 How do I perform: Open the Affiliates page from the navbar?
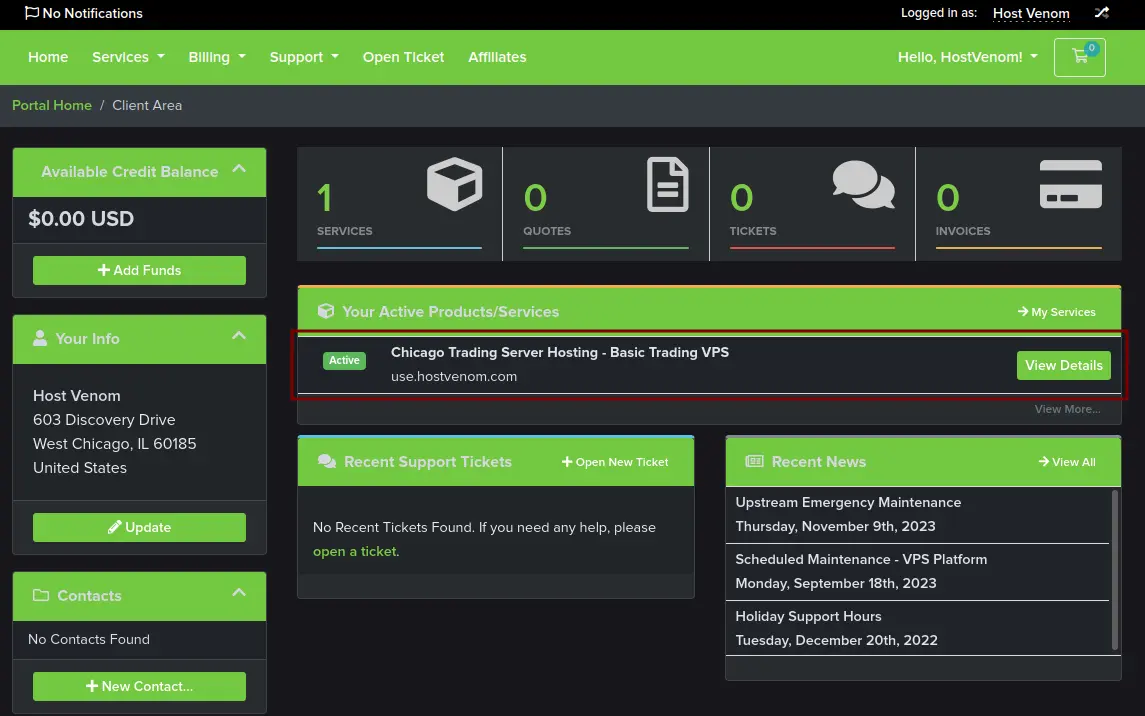coord(497,57)
